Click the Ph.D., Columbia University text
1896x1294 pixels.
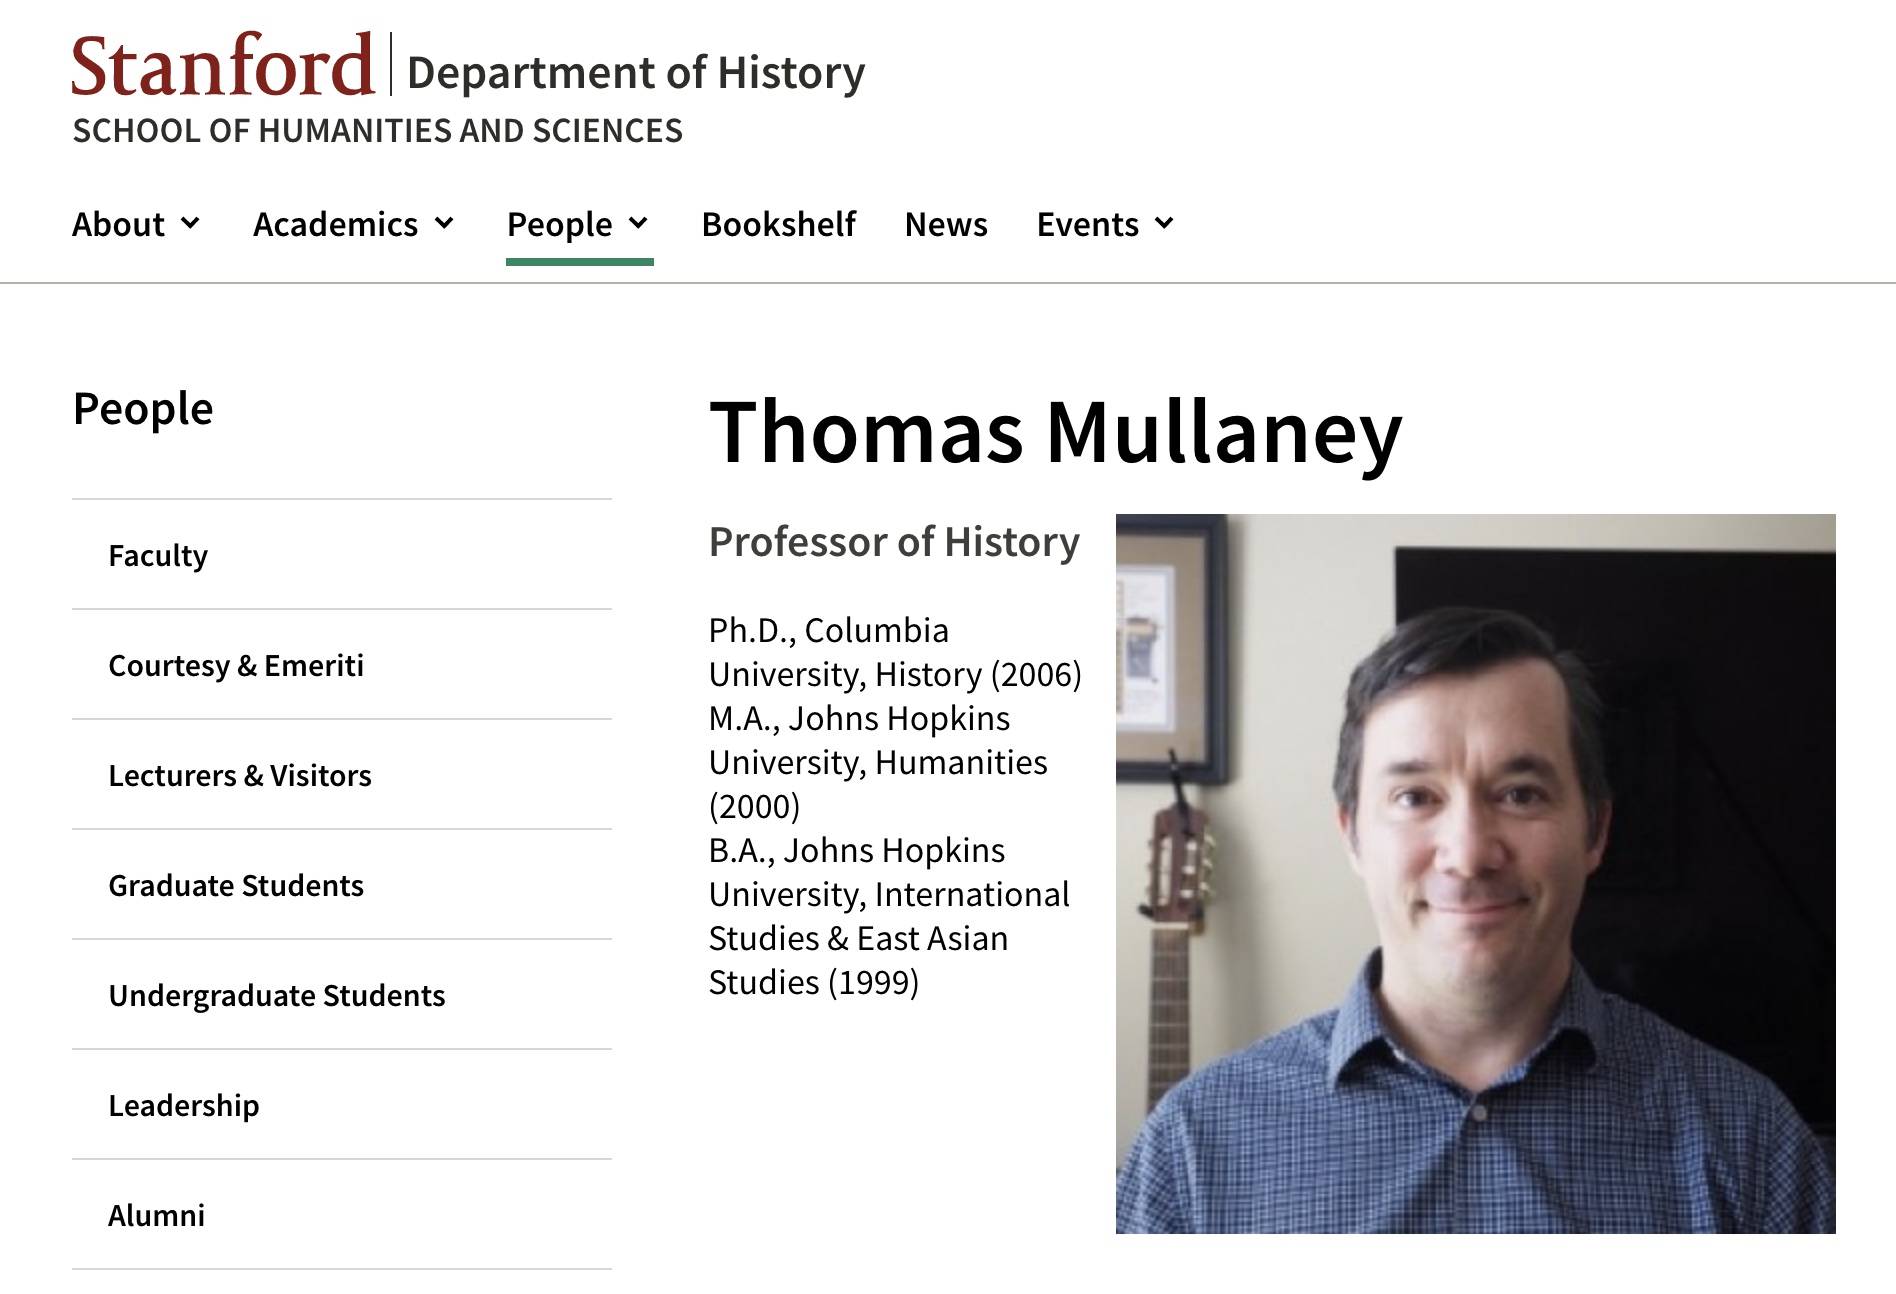click(x=895, y=652)
